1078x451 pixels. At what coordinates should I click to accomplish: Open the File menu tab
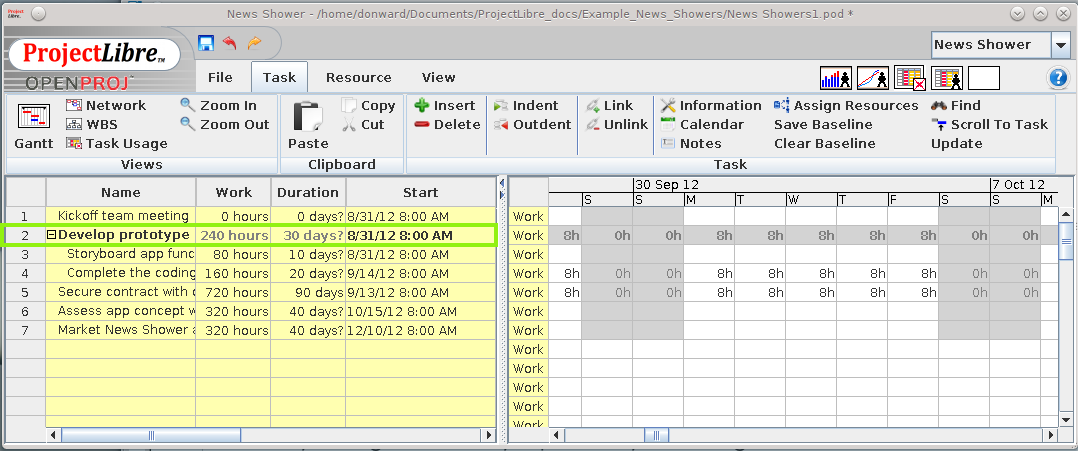pyautogui.click(x=220, y=78)
